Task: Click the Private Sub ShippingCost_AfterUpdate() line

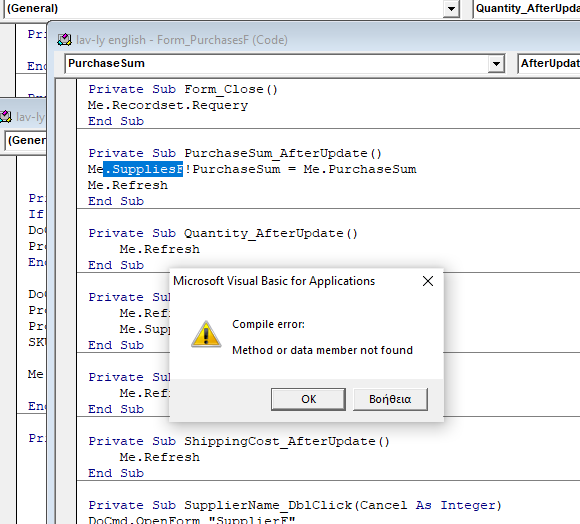Action: click(239, 441)
